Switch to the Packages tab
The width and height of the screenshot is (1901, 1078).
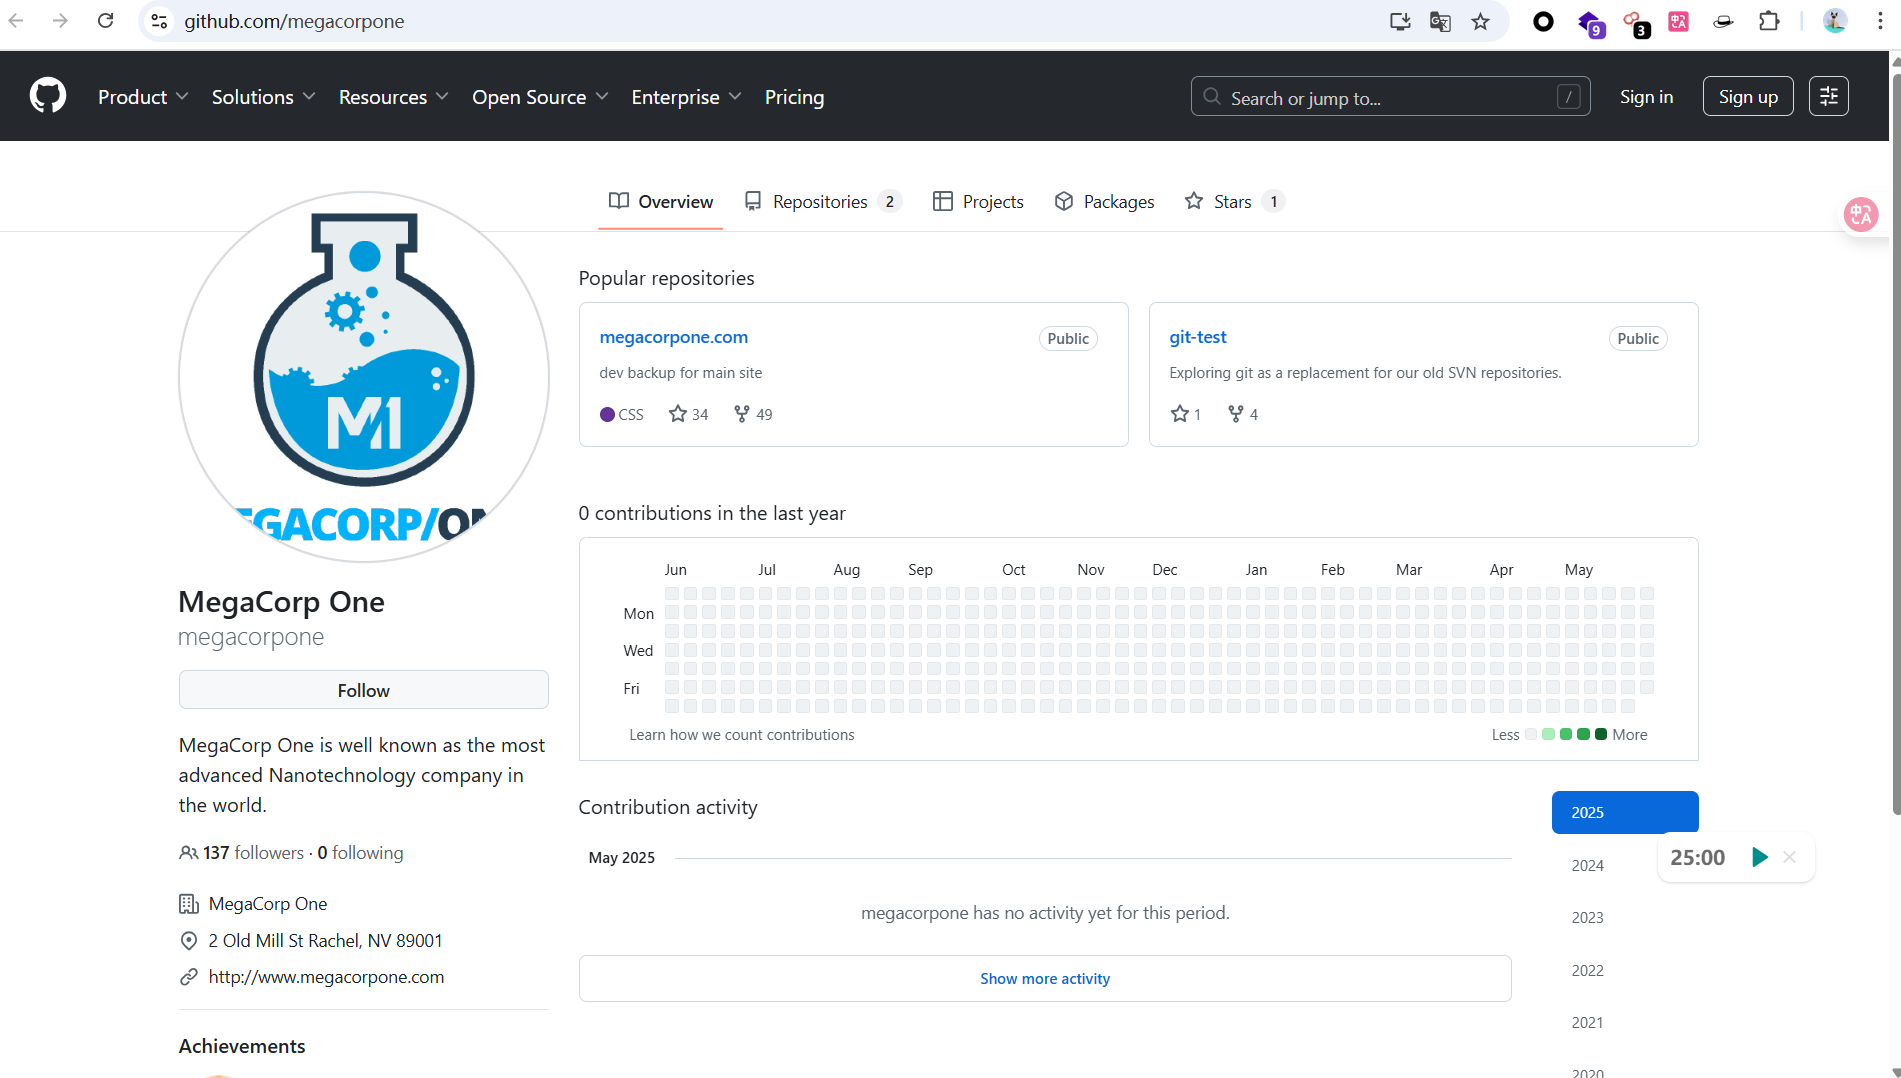1104,202
